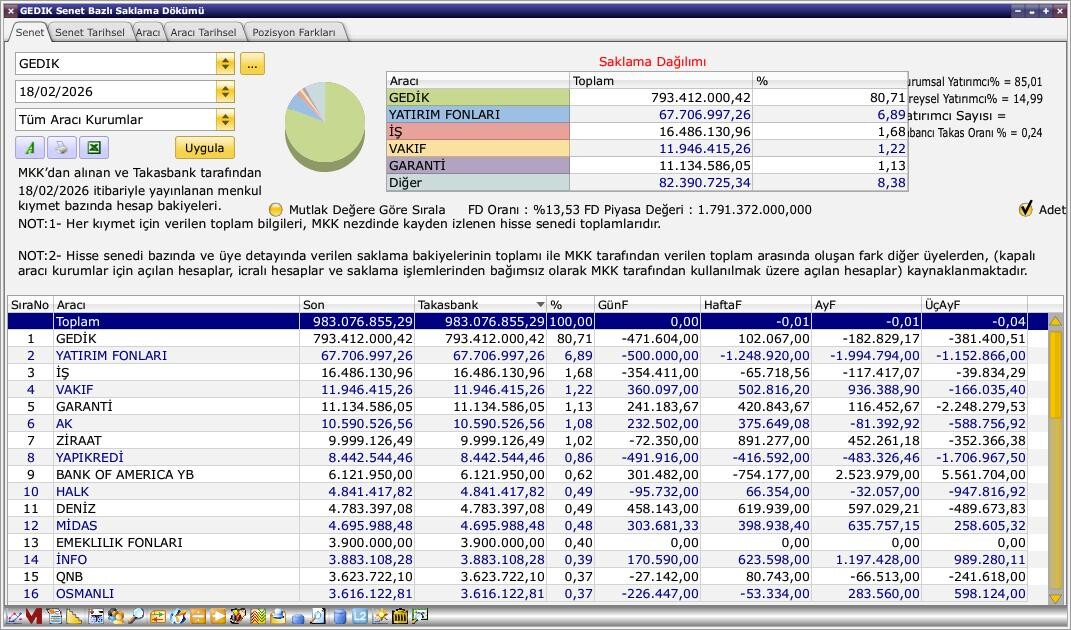1071x630 pixels.
Task: Click the printer icon to print
Action: point(61,148)
